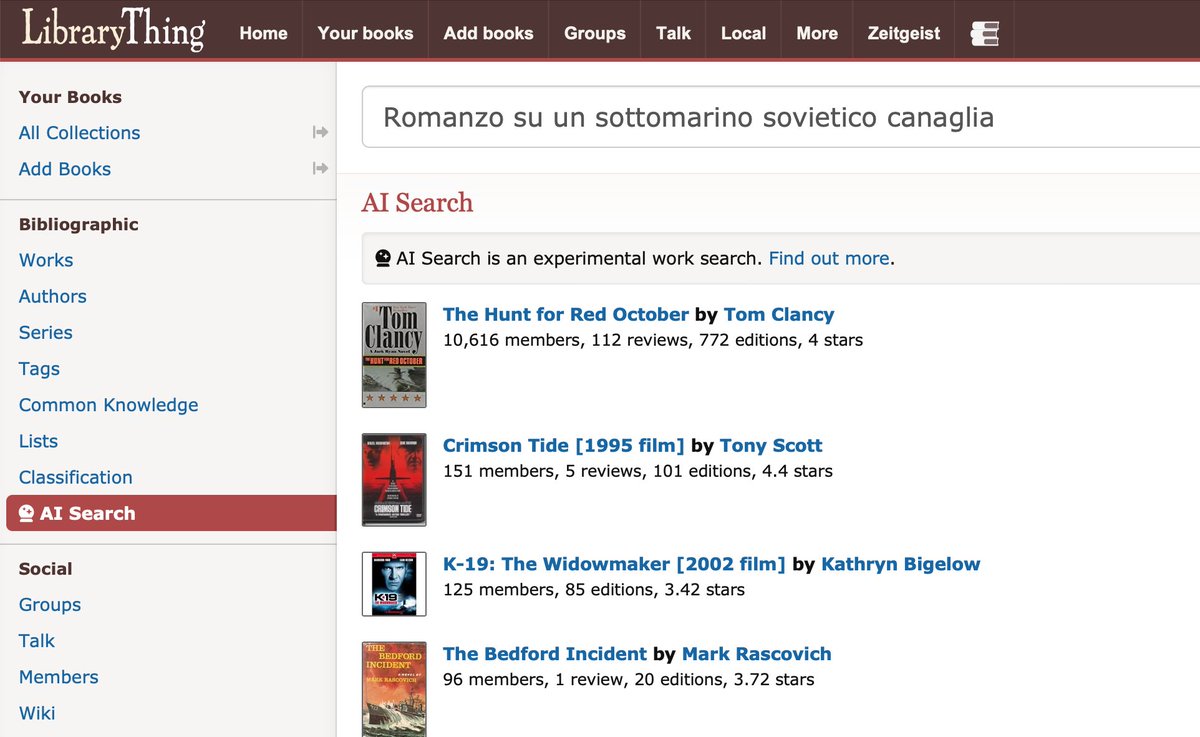
Task: Open Series in sidebar
Action: [46, 332]
